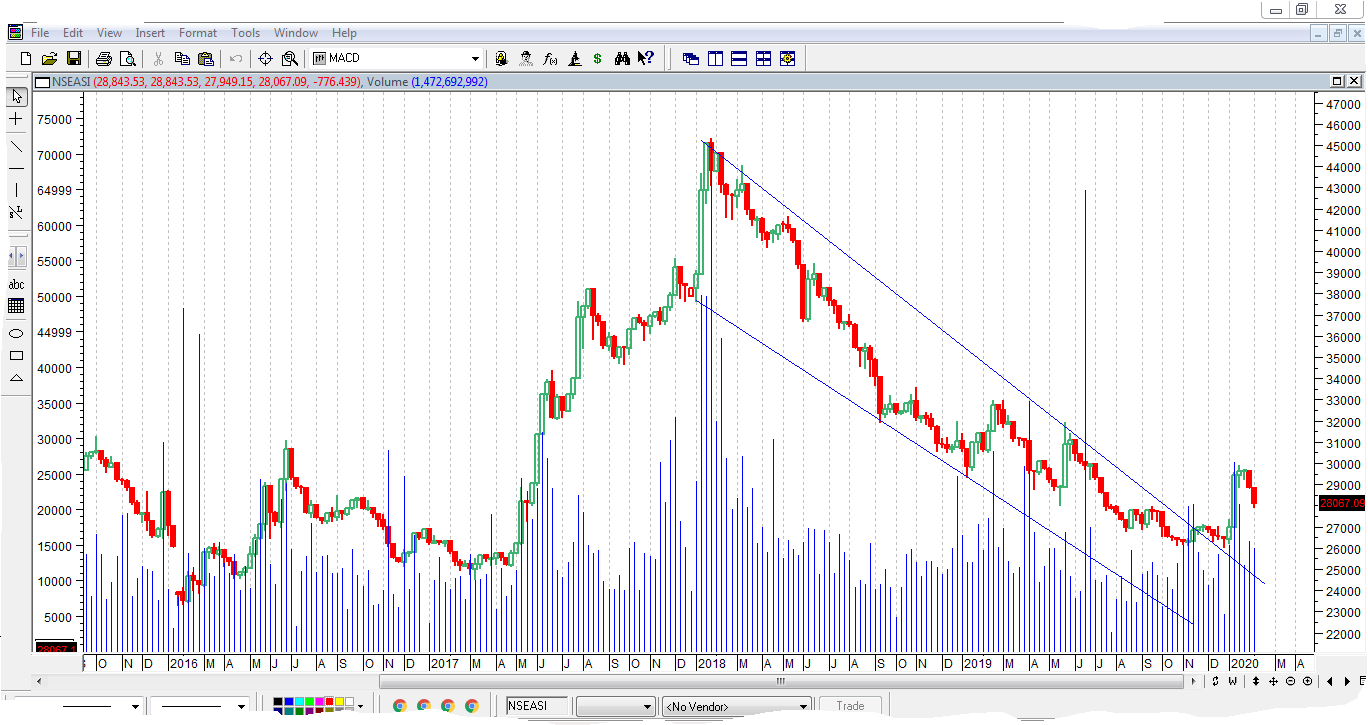
Task: Zoom in with the plus circle icon
Action: click(1307, 681)
